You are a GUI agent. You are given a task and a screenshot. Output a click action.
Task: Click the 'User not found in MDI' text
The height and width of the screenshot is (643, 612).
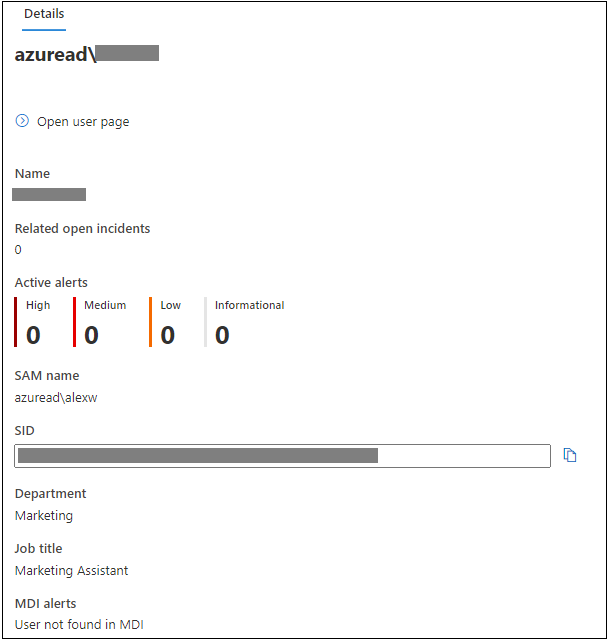(x=80, y=626)
